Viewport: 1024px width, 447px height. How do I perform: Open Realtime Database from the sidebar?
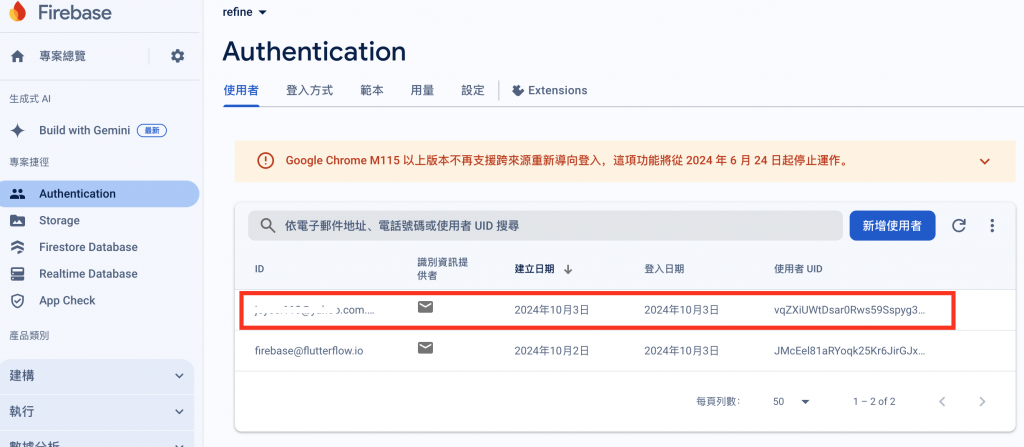tap(88, 274)
